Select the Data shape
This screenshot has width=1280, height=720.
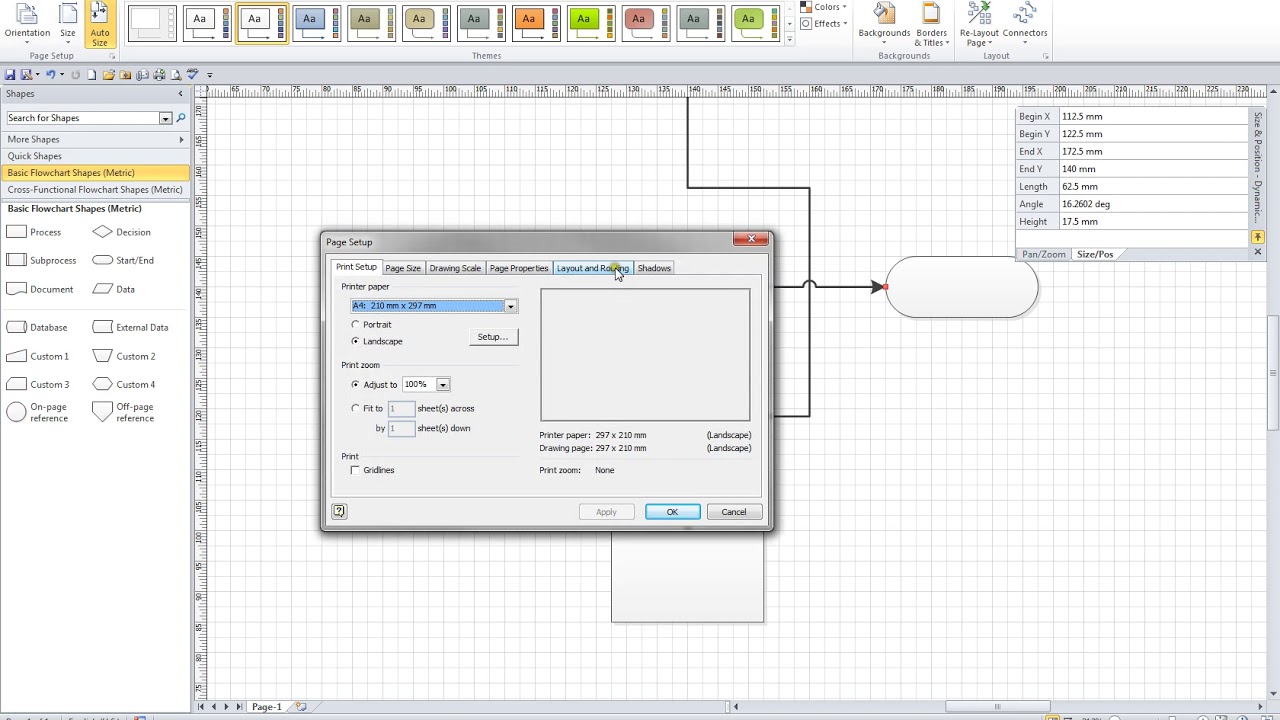114,289
